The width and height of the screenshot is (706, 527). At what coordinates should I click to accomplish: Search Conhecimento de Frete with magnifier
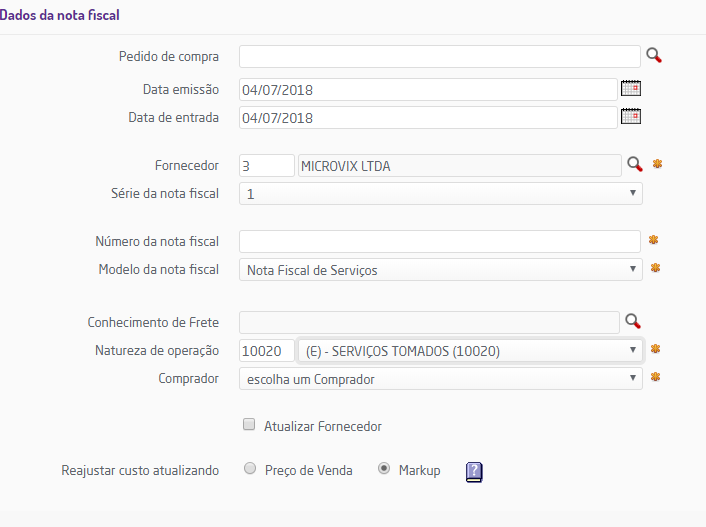tap(633, 321)
